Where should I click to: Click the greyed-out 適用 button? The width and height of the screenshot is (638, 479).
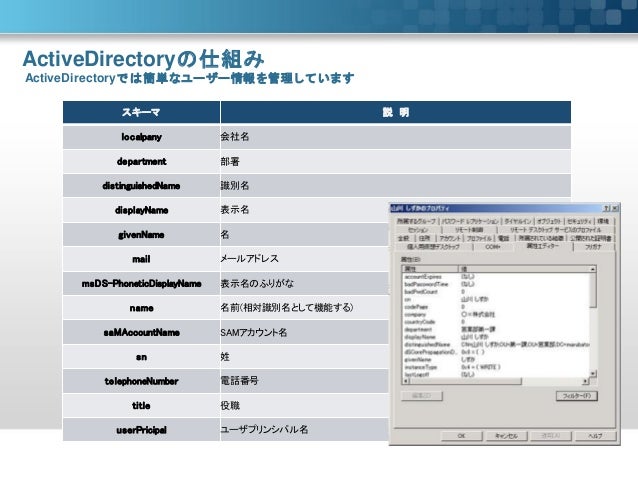(551, 435)
